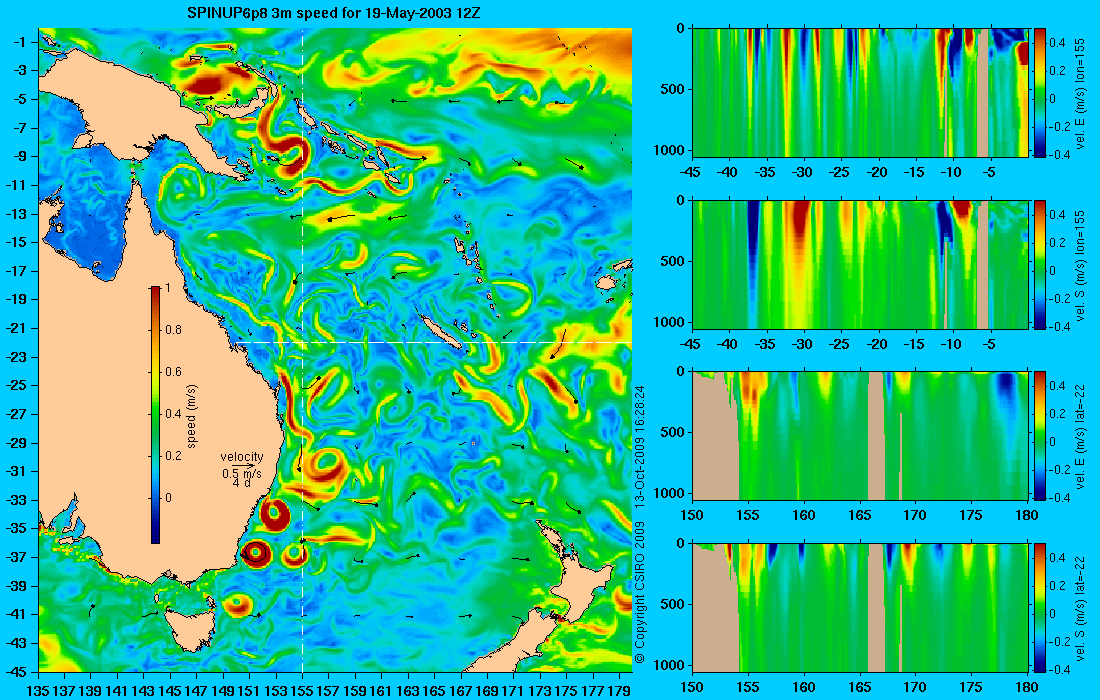This screenshot has width=1100, height=700.
Task: Click the "vel. S (m/s) lat=-22" label
Action: (x=1080, y=608)
